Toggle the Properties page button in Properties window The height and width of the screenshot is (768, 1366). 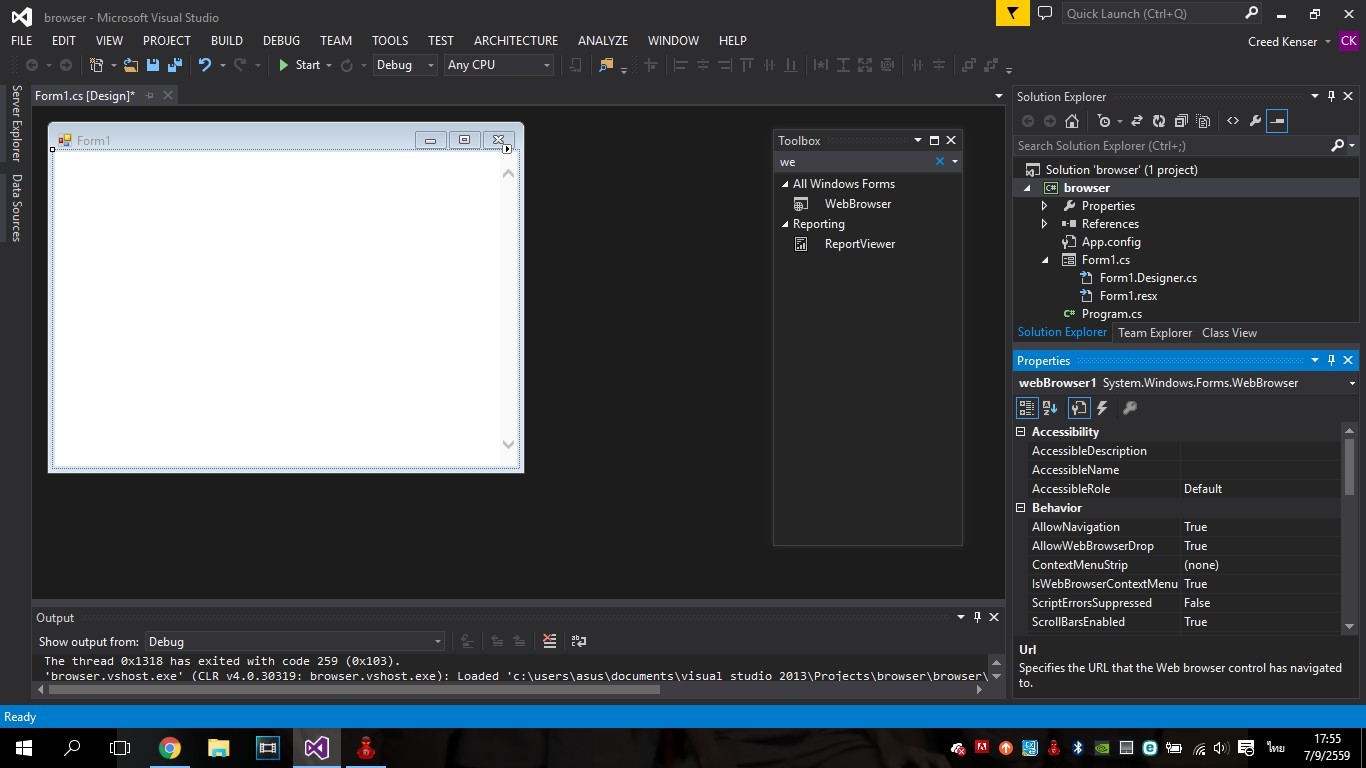click(x=1079, y=408)
